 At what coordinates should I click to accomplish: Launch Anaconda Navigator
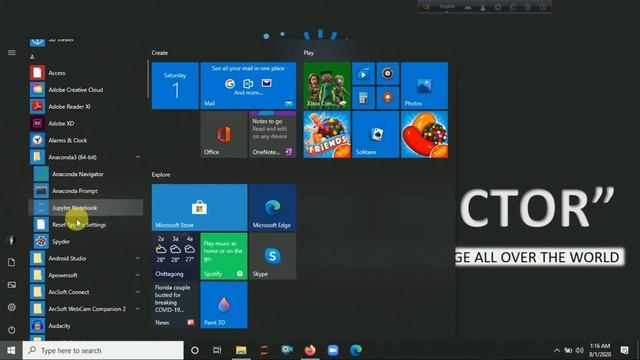(x=86, y=174)
